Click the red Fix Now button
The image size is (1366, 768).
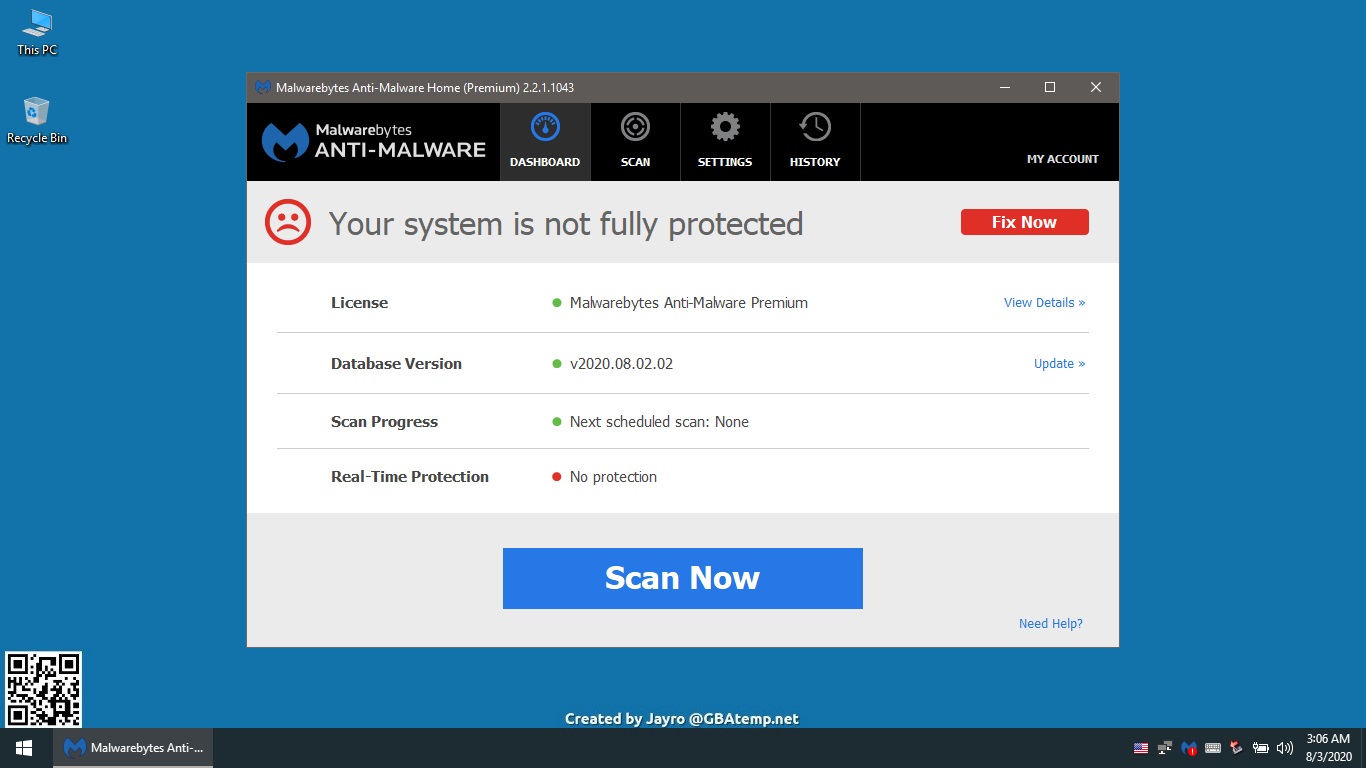click(x=1024, y=222)
